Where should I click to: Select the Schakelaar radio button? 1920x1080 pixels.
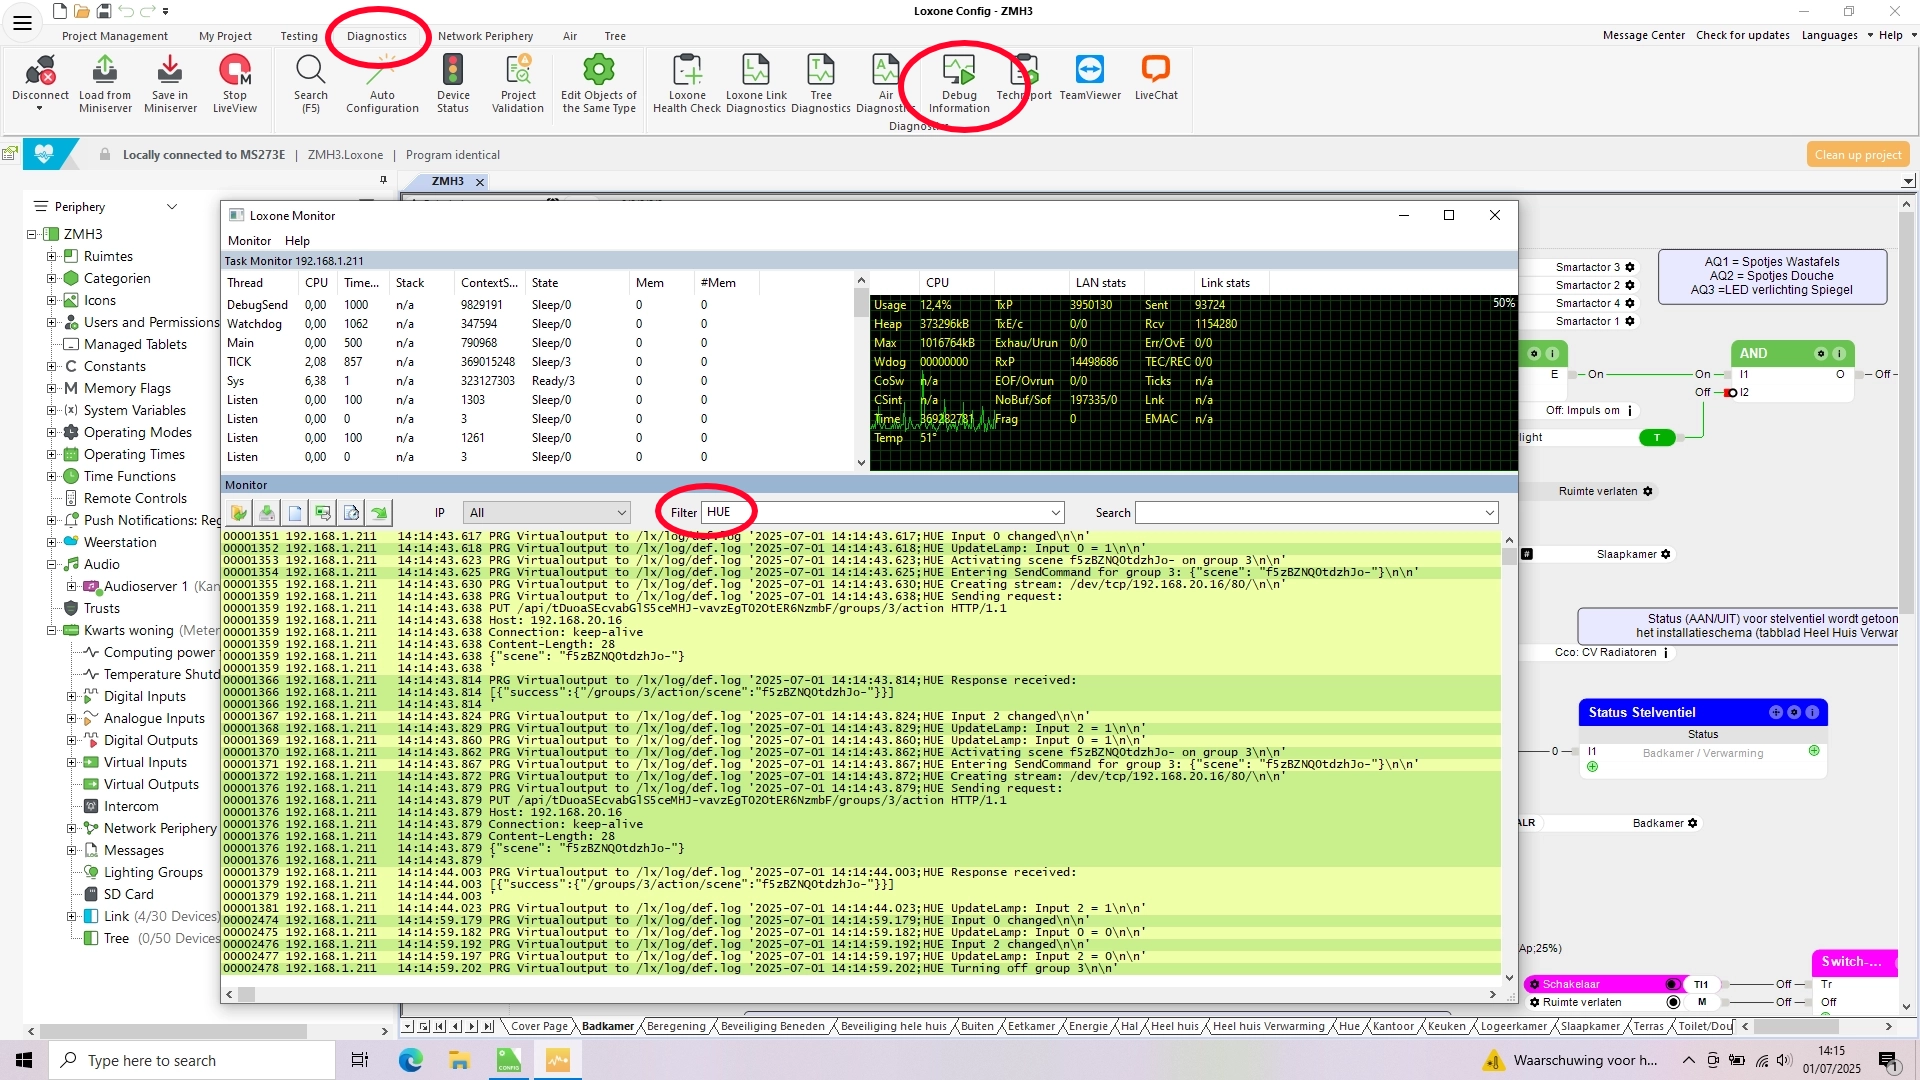[x=1672, y=984]
